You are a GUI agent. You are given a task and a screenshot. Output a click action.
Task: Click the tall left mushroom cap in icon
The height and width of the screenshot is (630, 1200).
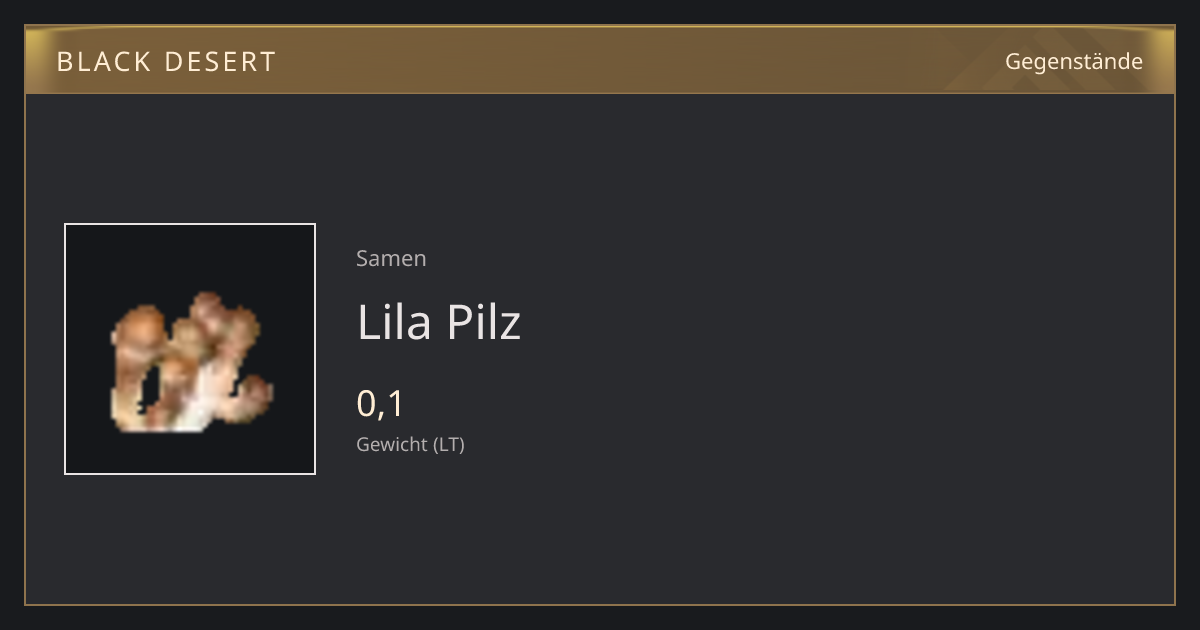(138, 328)
